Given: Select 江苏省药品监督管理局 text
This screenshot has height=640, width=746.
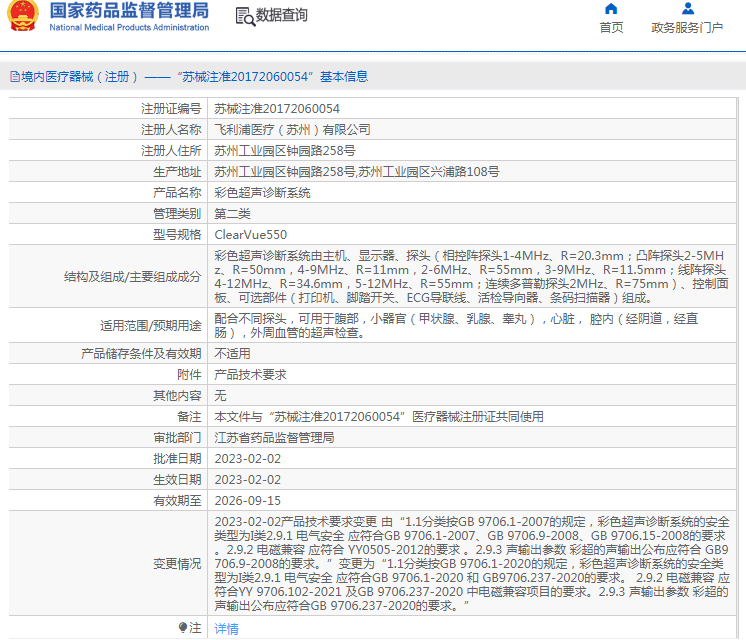Looking at the screenshot, I should 274,437.
